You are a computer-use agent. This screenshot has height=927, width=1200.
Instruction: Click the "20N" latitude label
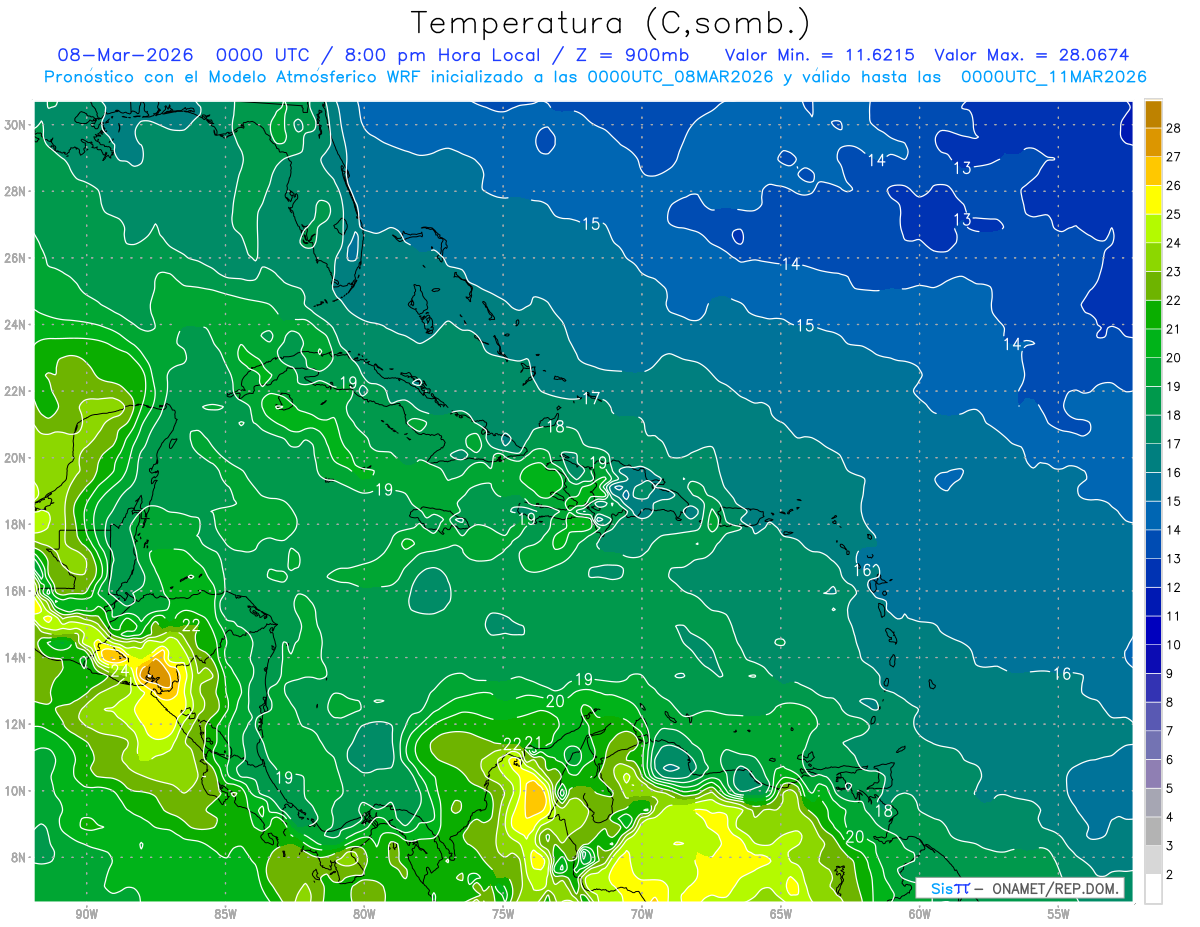tap(17, 458)
